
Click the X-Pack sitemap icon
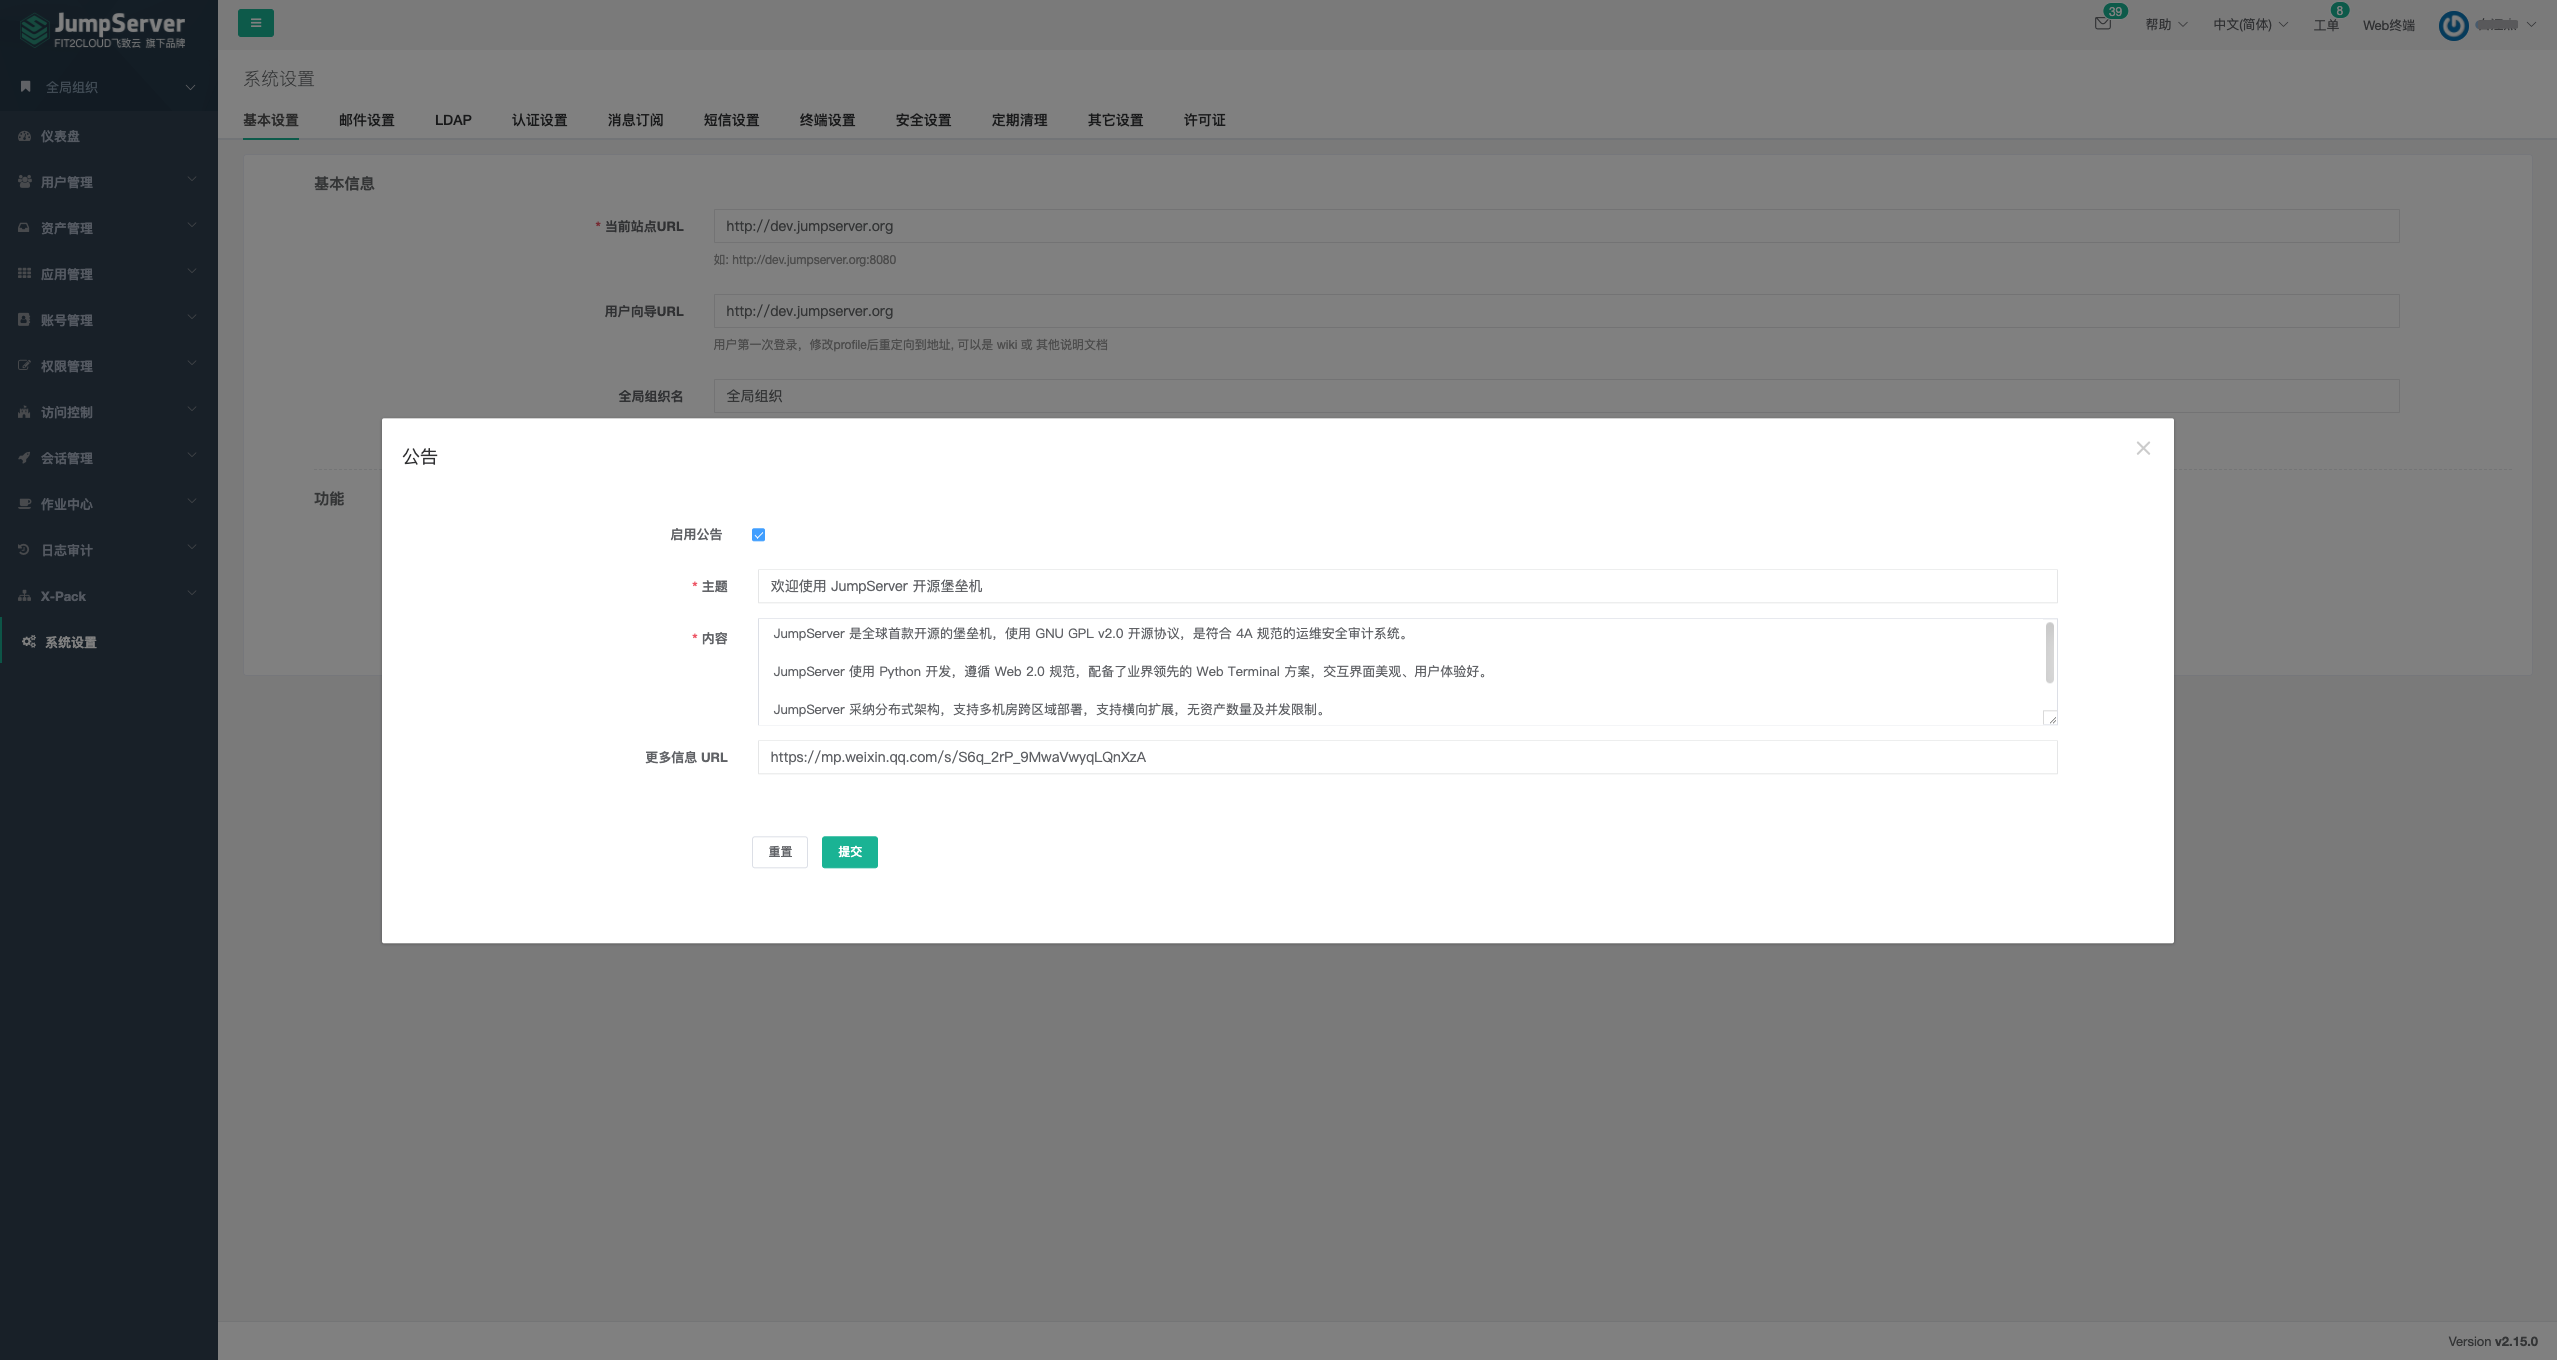pyautogui.click(x=24, y=596)
